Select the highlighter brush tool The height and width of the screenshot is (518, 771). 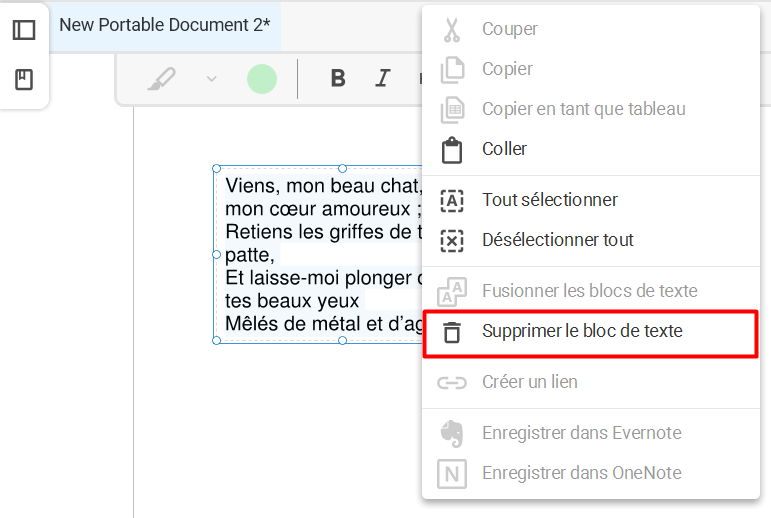point(160,79)
